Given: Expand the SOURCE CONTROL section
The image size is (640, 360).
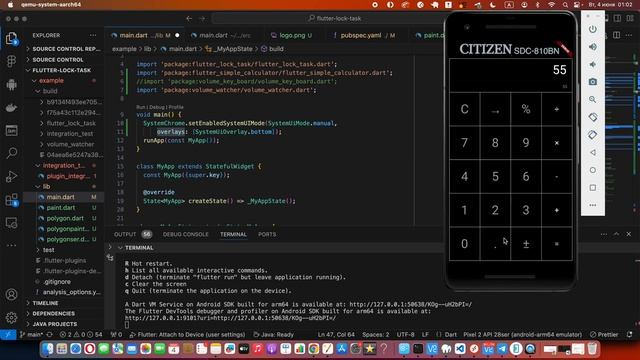Looking at the screenshot, I should [63, 60].
